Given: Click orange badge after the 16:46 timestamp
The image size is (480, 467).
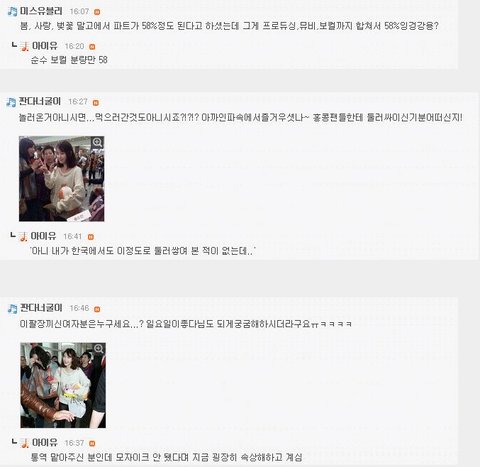Looking at the screenshot, I should tap(97, 309).
